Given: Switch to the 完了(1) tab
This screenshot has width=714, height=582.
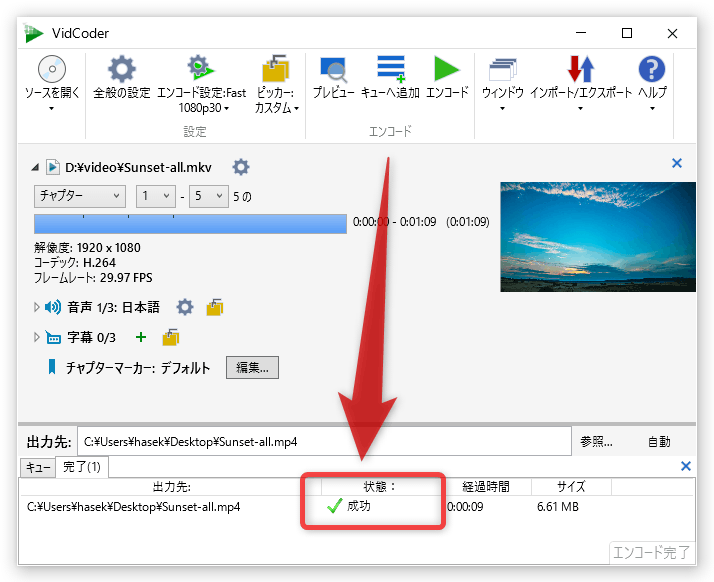Looking at the screenshot, I should [x=82, y=467].
